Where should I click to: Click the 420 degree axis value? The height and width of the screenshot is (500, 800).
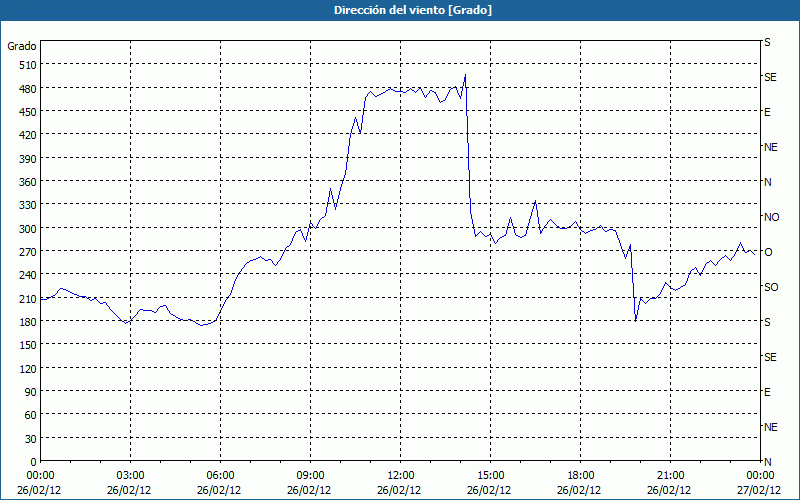(28, 135)
